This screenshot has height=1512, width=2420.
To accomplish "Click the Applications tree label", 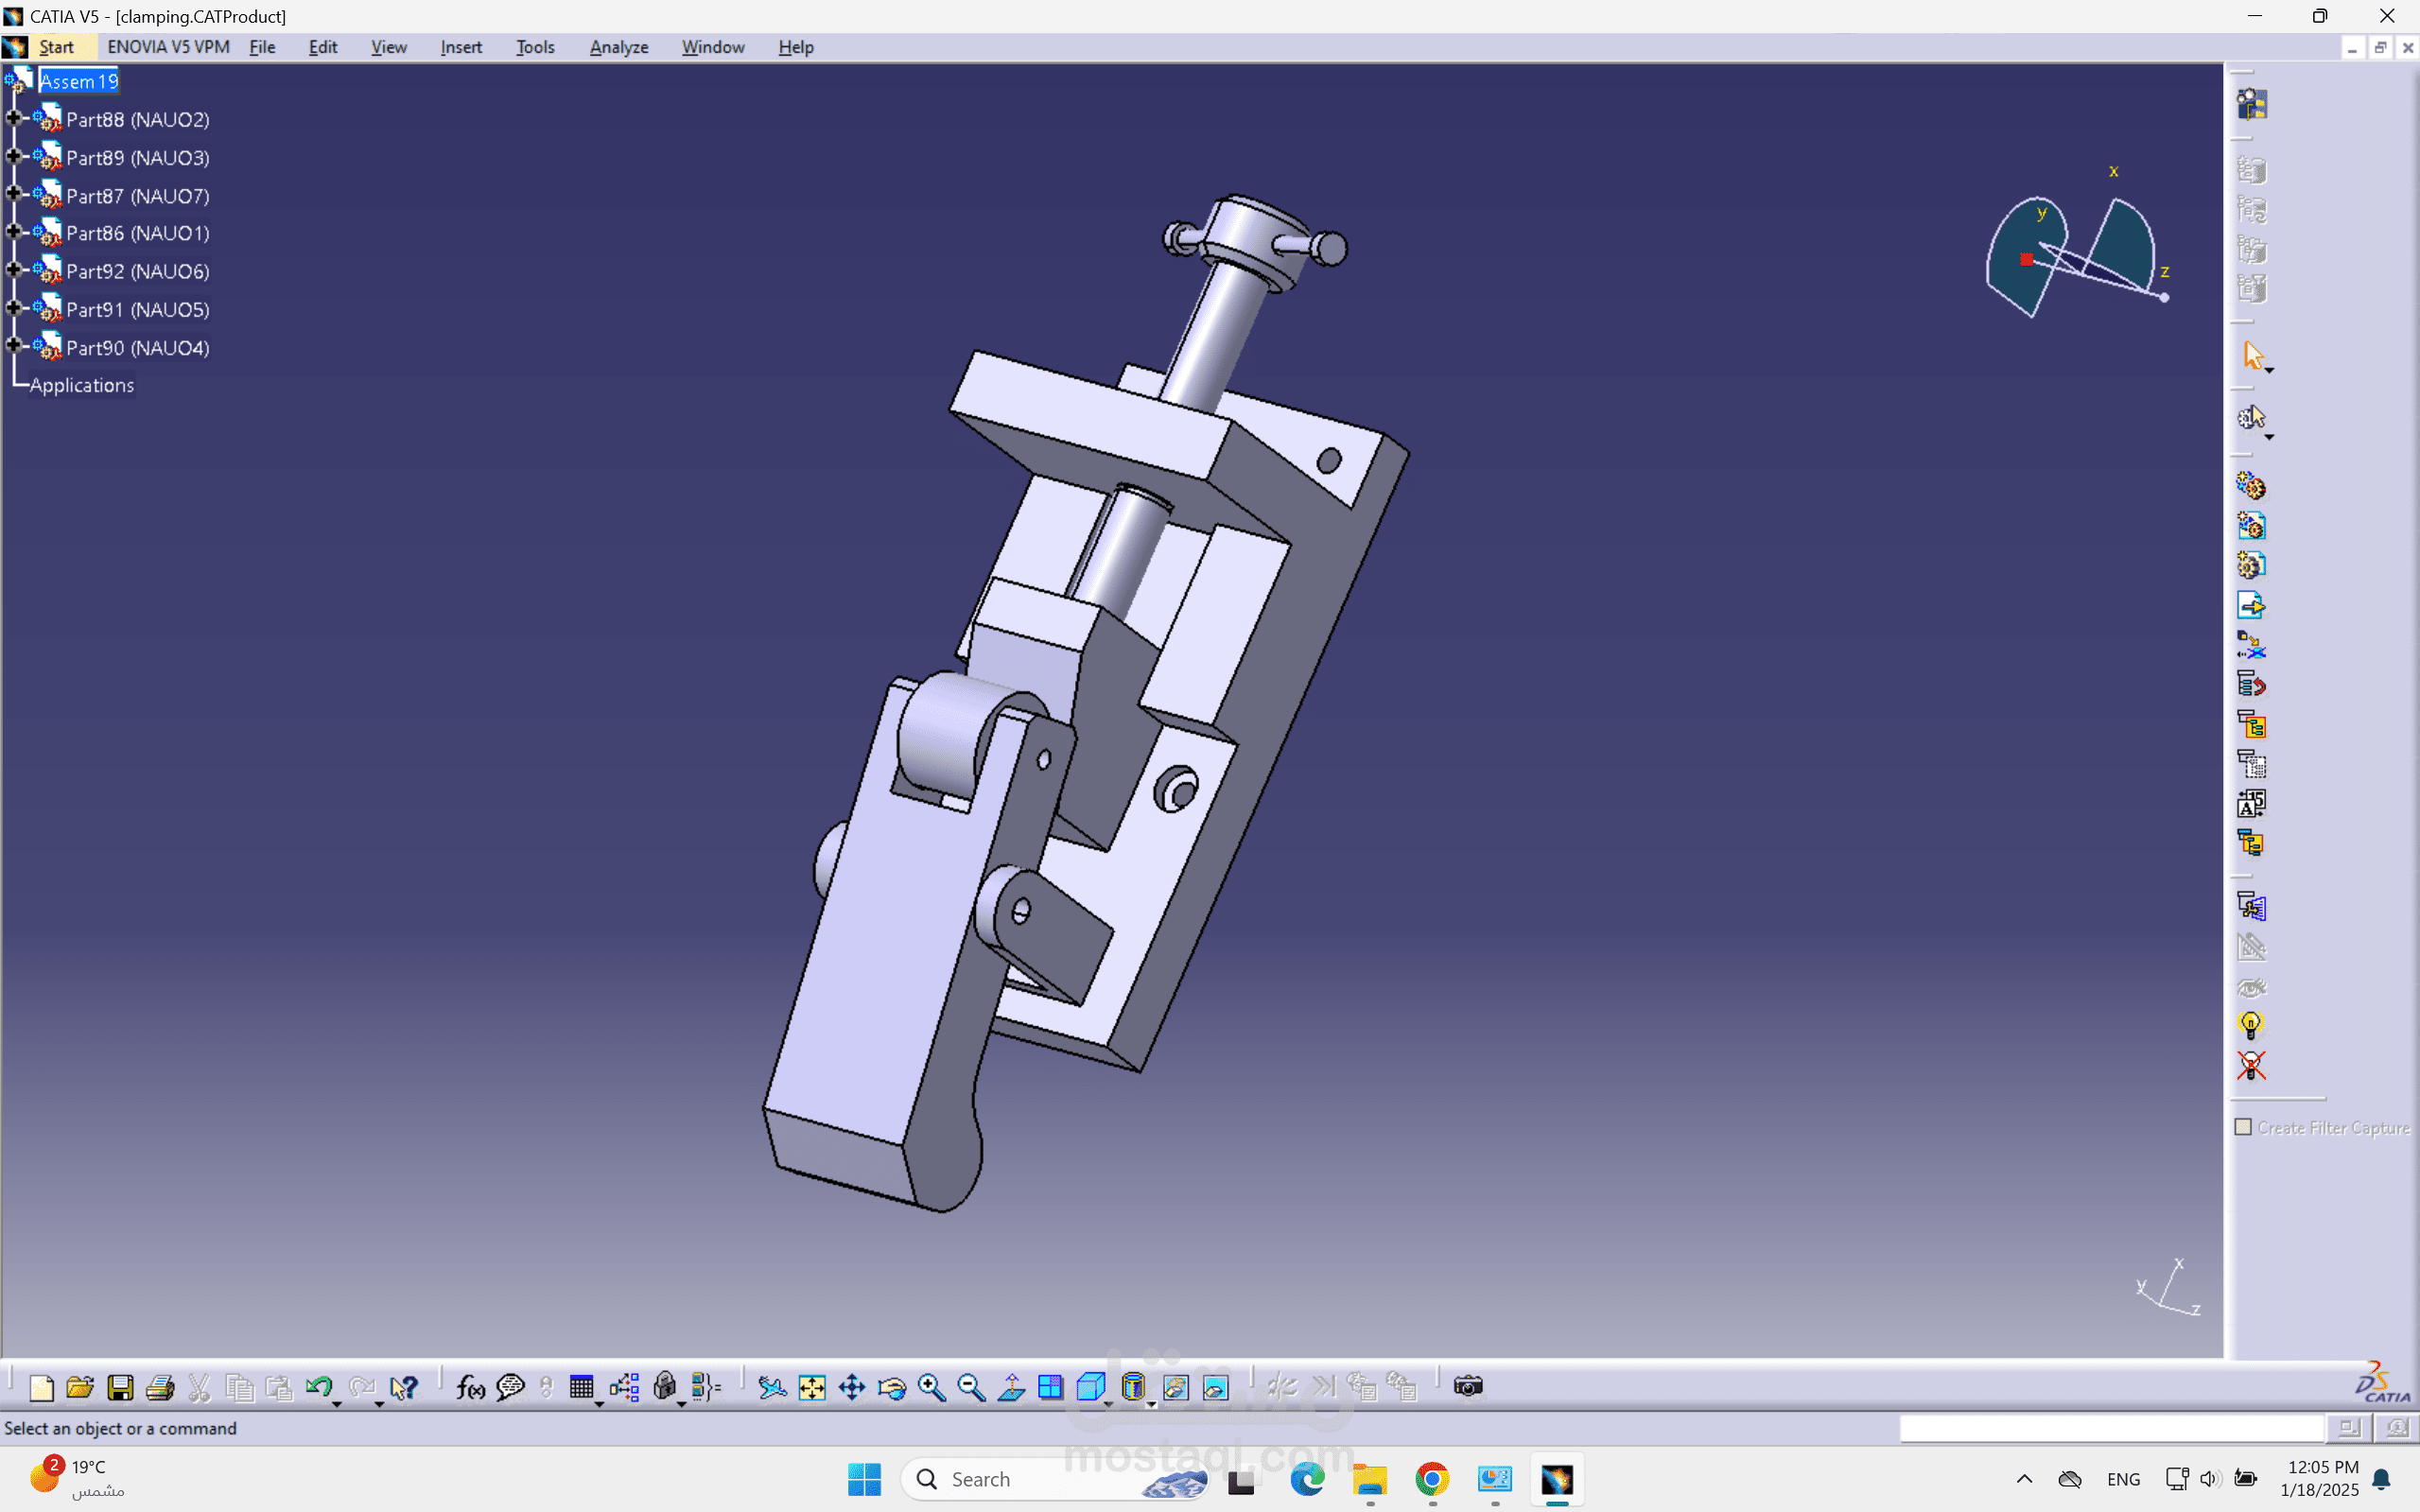I will pos(81,385).
